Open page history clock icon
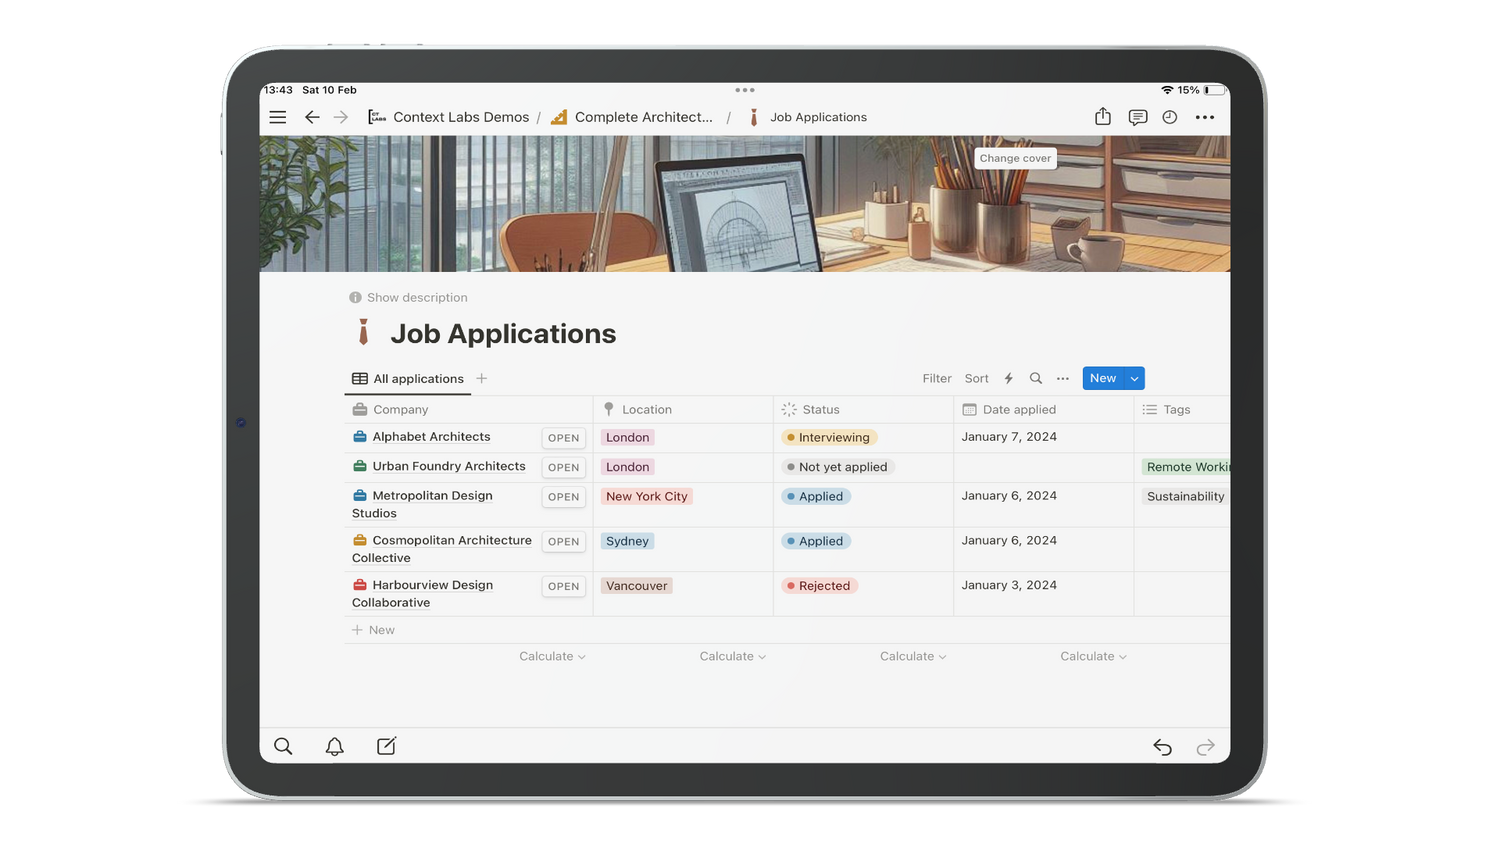The height and width of the screenshot is (844, 1500). (x=1169, y=117)
